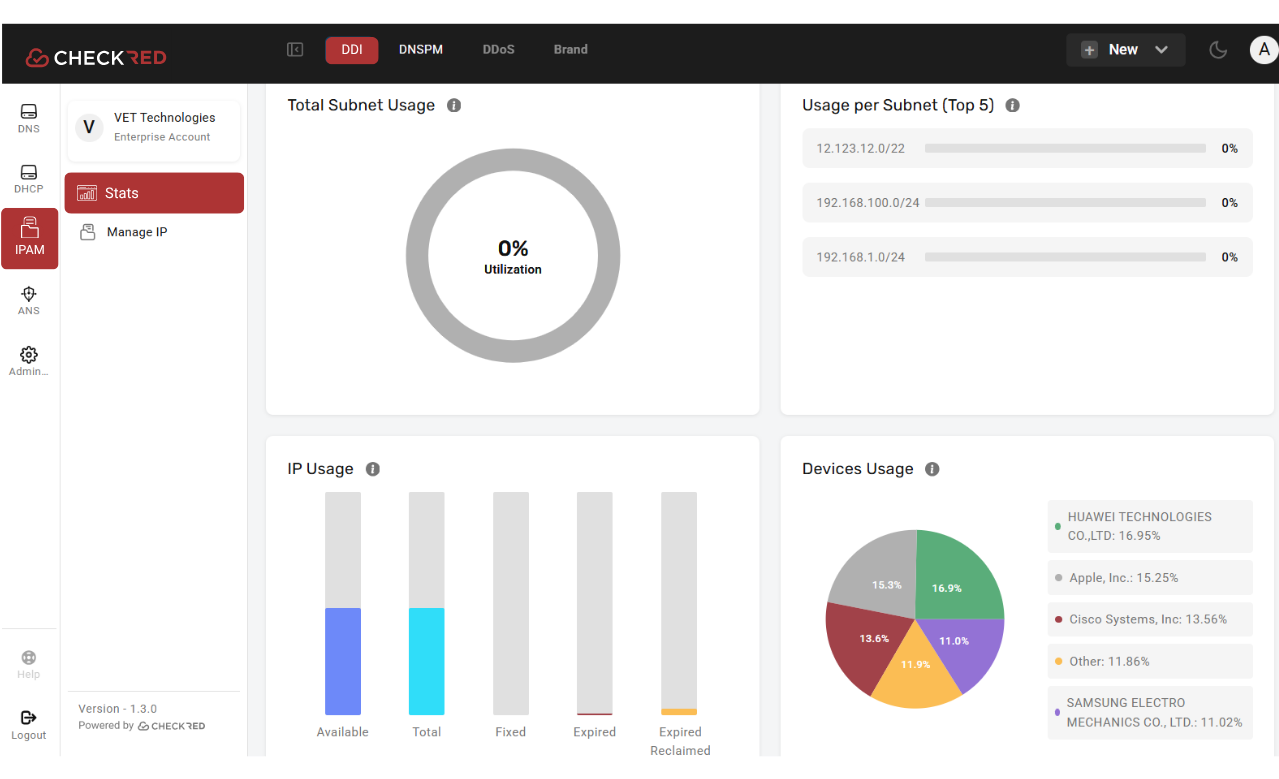1279x779 pixels.
Task: Expand the VET Technologies account card
Action: point(153,126)
